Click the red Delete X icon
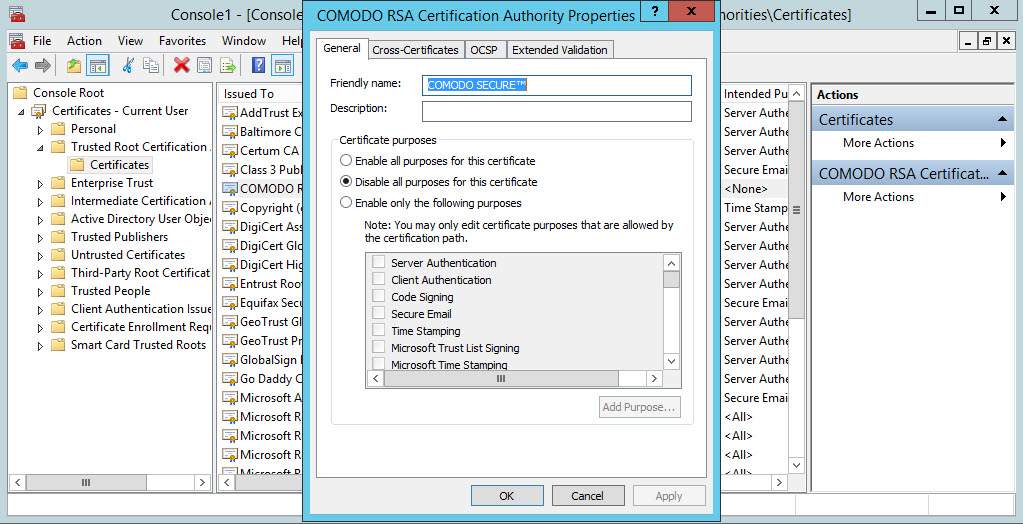 point(181,65)
